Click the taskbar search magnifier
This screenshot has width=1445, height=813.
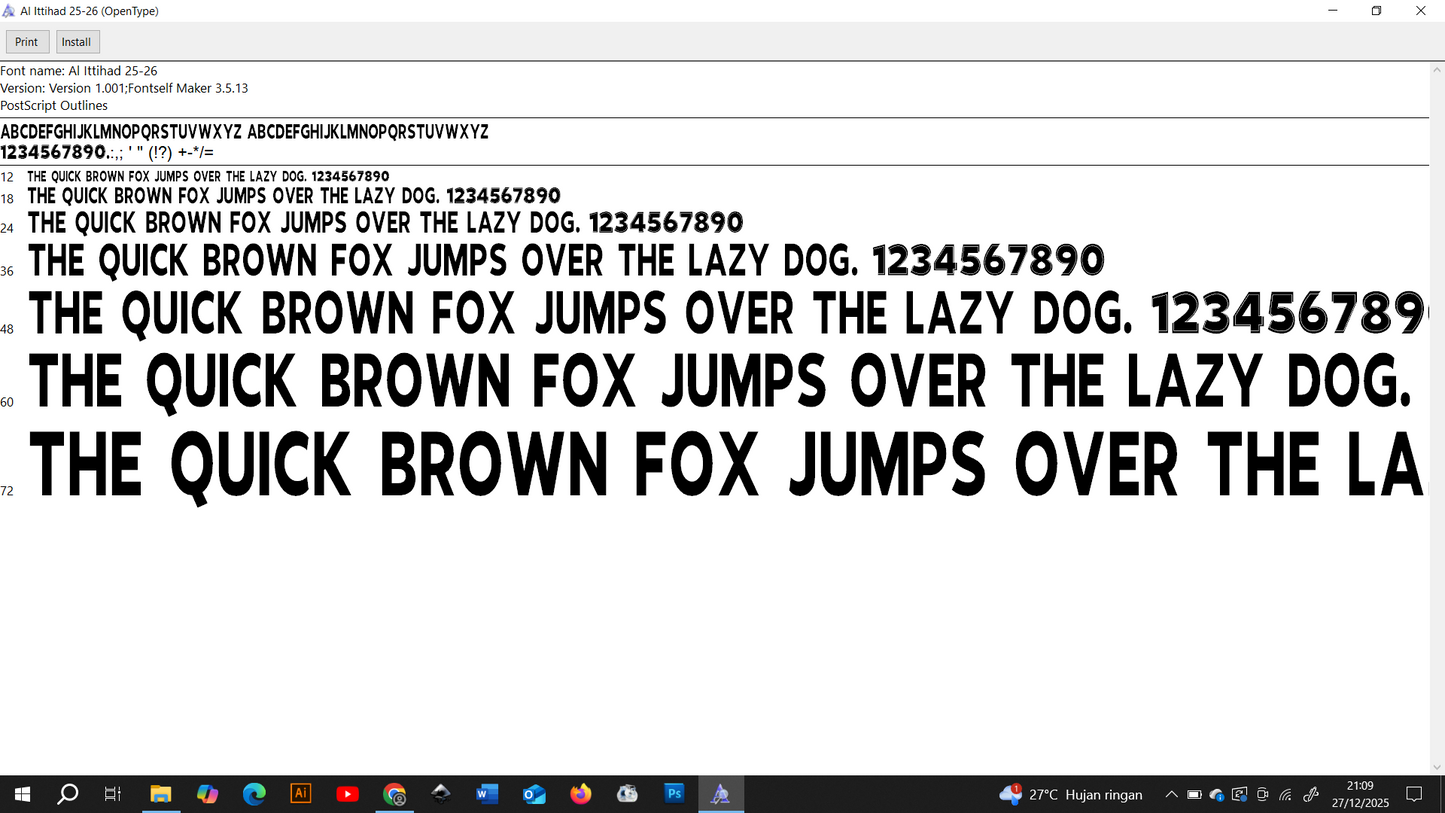tap(68, 794)
